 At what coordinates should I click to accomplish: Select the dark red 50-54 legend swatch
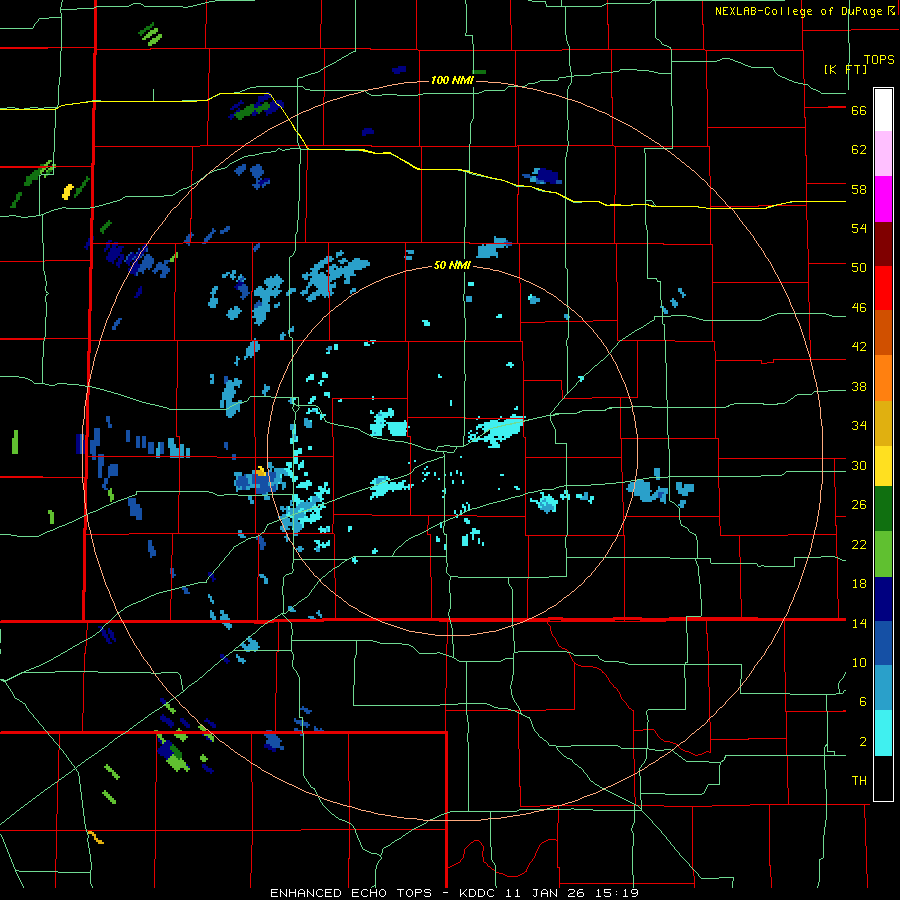pyautogui.click(x=883, y=244)
